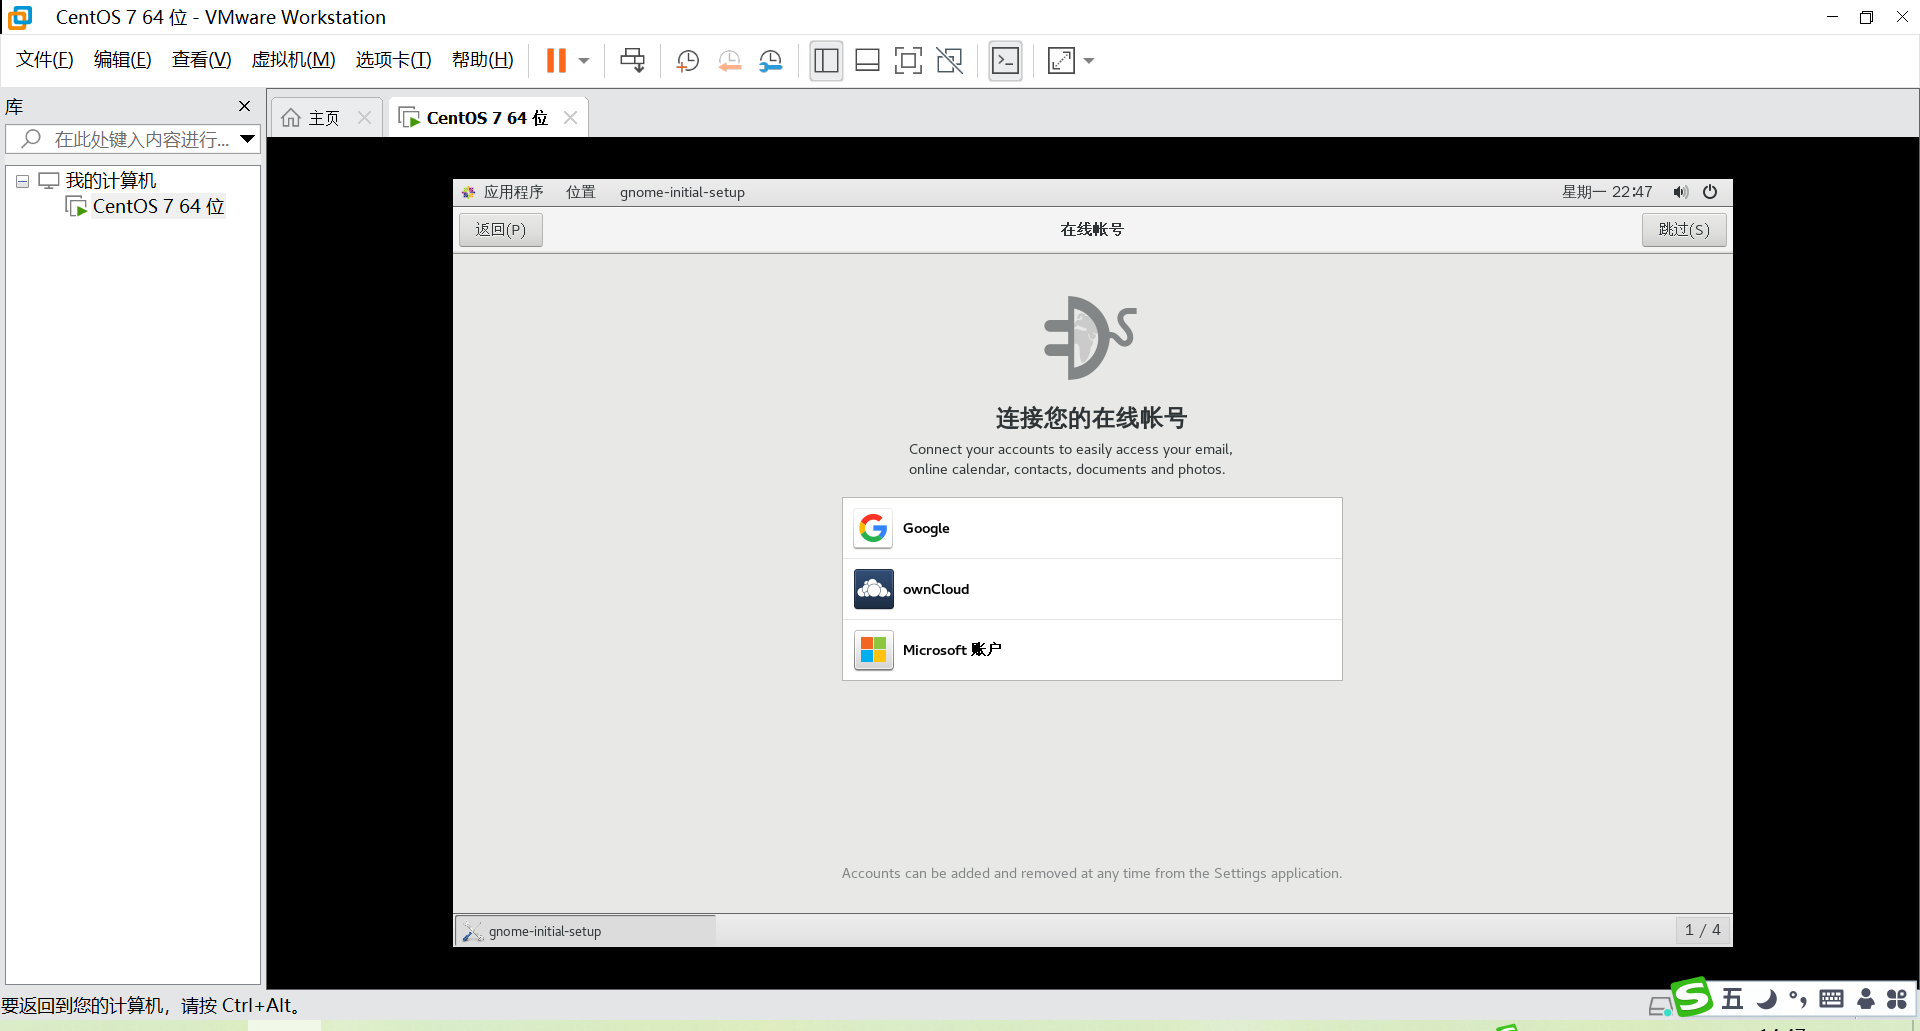Click the stretch guest display icon
The image size is (1920, 1031).
tap(1061, 61)
